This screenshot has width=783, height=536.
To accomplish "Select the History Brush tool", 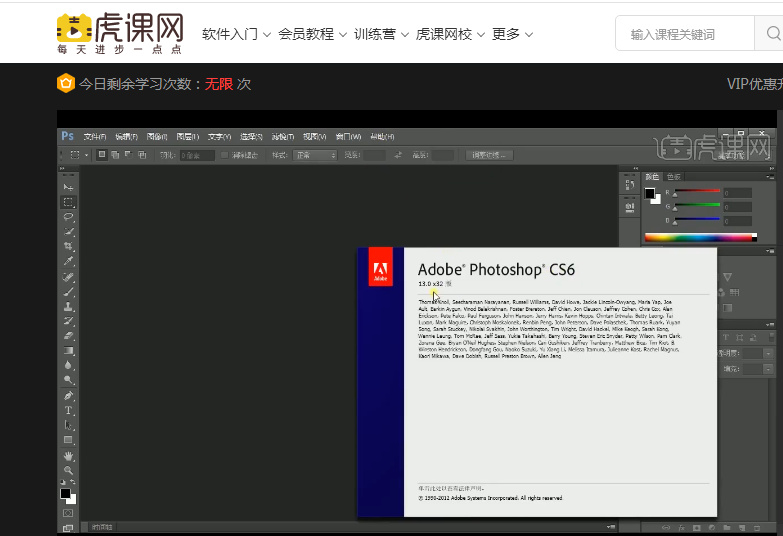I will click(68, 321).
